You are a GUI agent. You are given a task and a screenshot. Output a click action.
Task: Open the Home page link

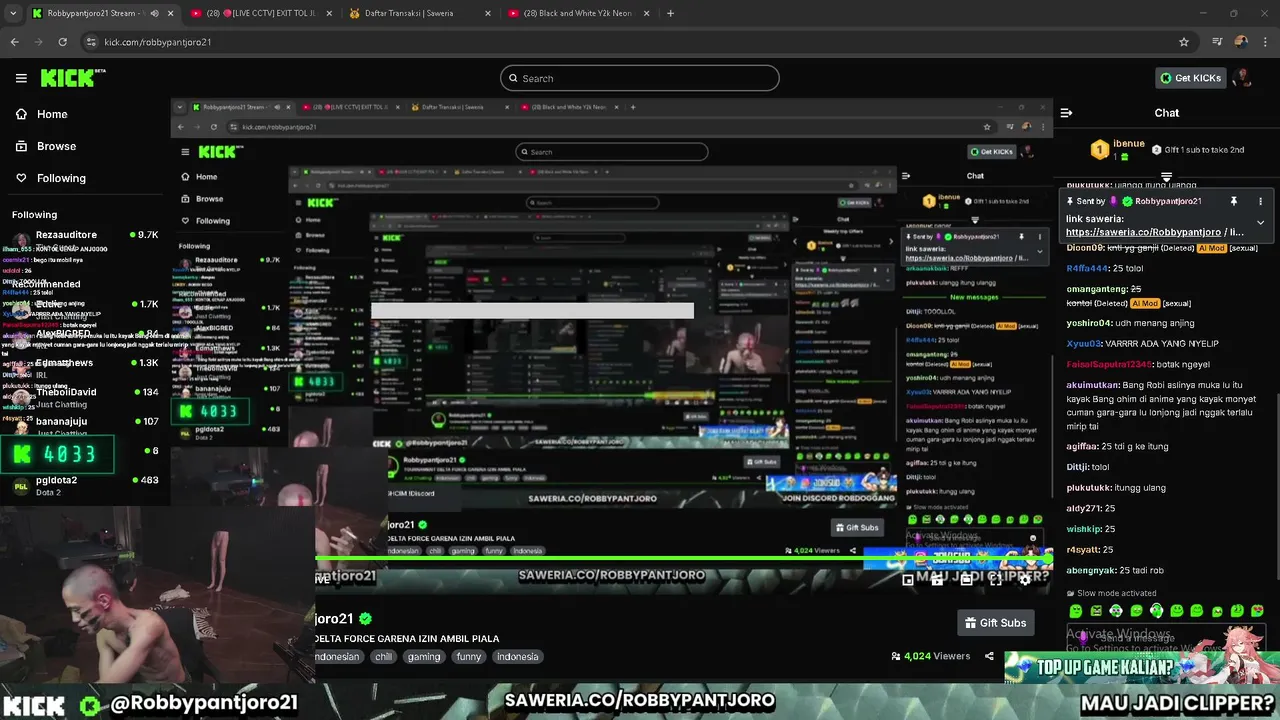click(52, 114)
